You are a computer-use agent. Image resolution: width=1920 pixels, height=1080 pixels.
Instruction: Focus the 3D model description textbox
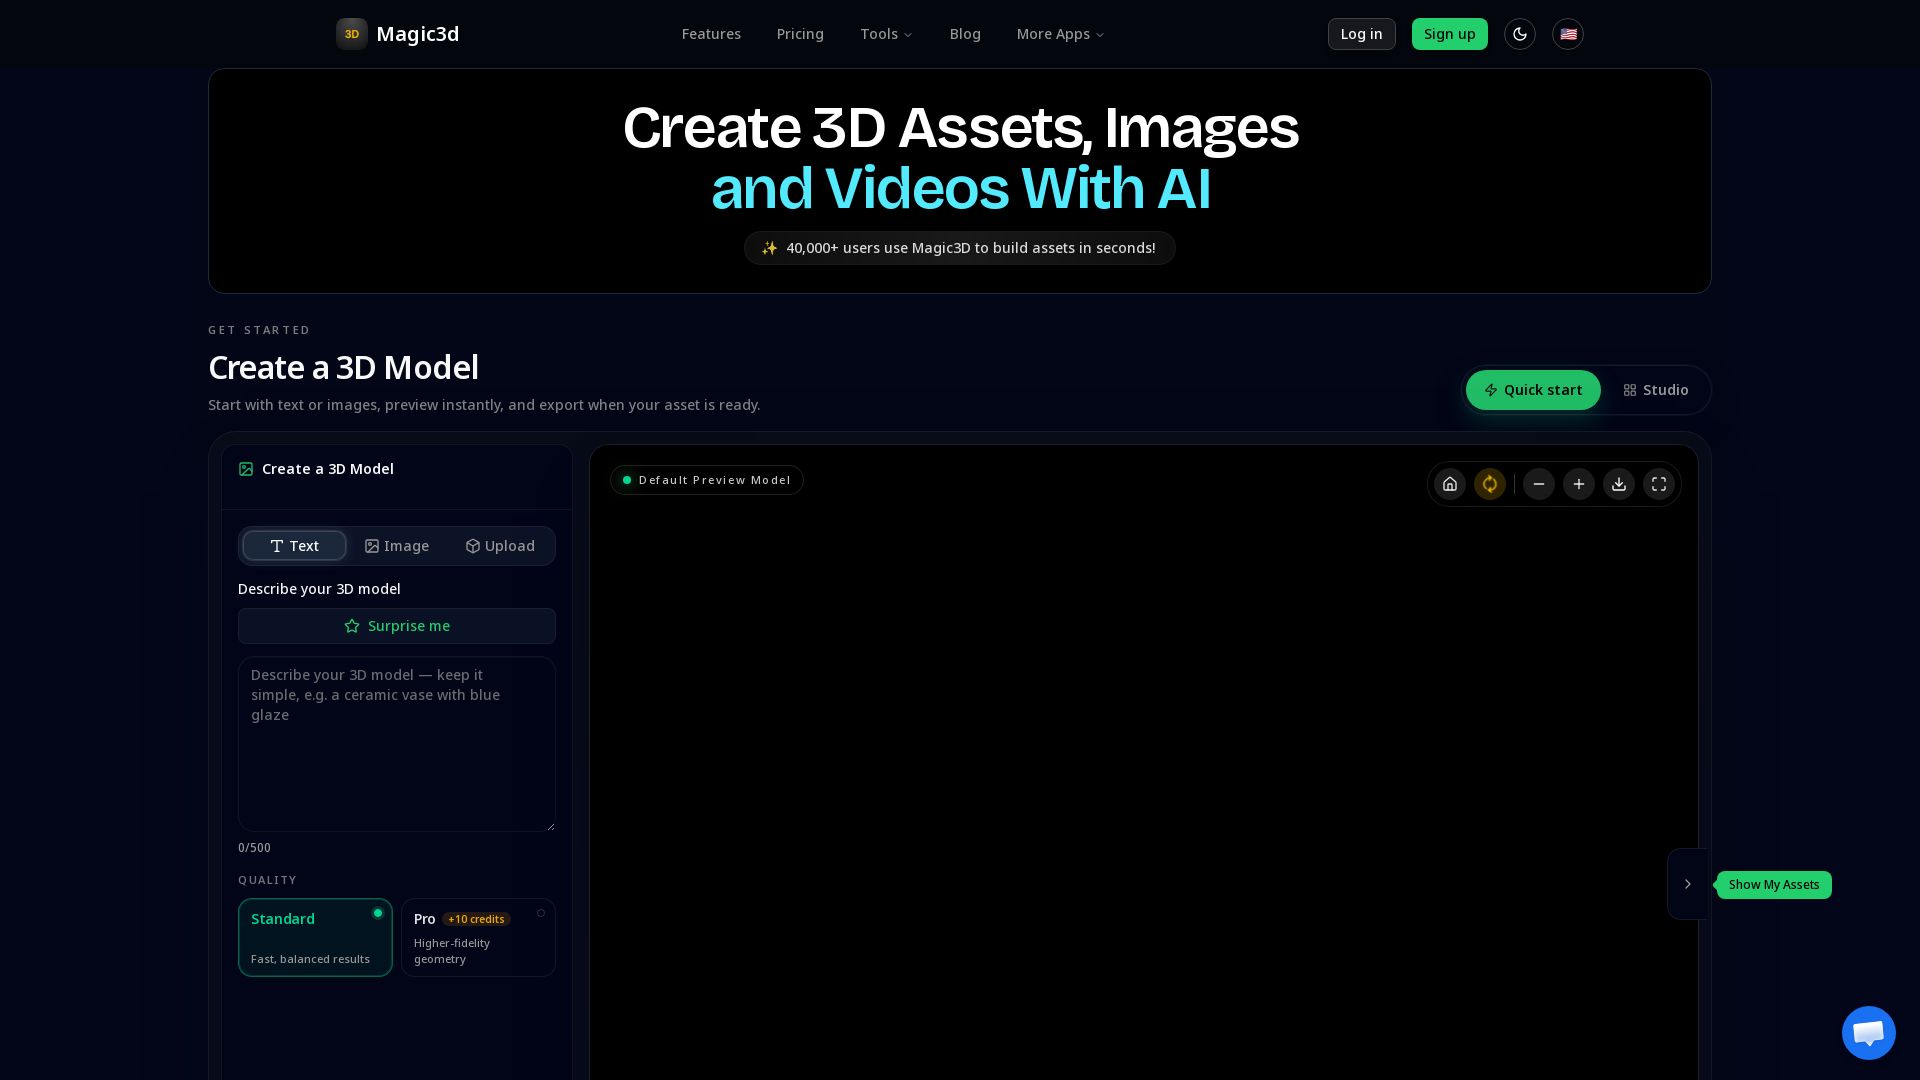pyautogui.click(x=397, y=744)
